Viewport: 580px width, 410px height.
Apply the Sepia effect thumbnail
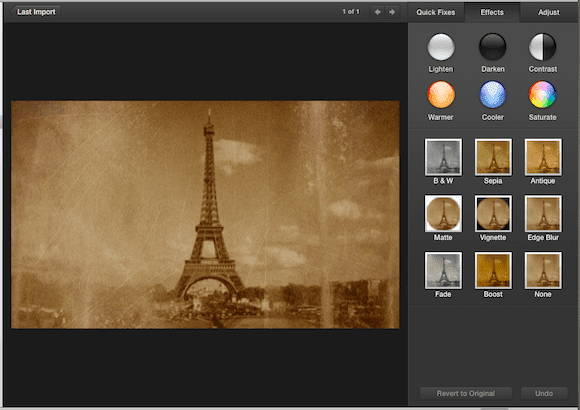[493, 157]
